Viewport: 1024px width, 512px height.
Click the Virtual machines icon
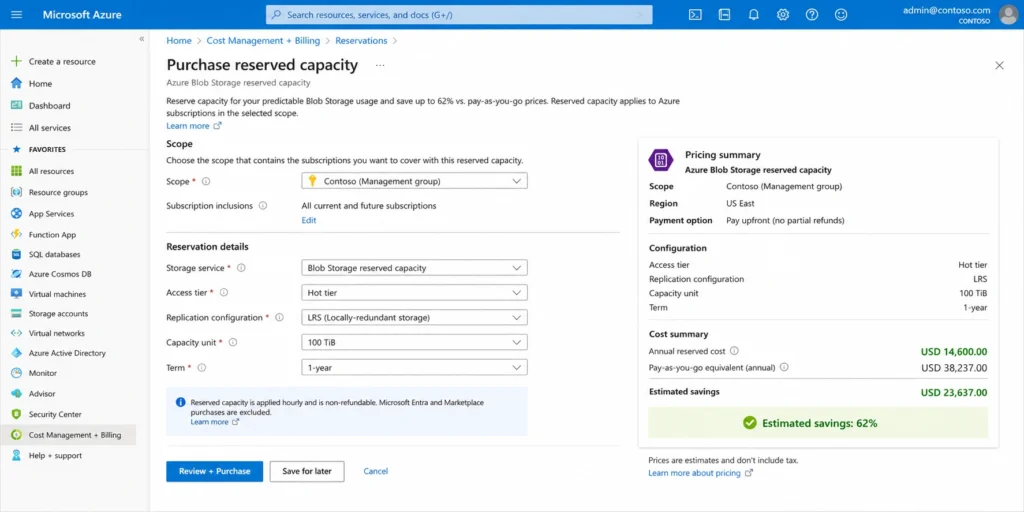click(x=17, y=294)
